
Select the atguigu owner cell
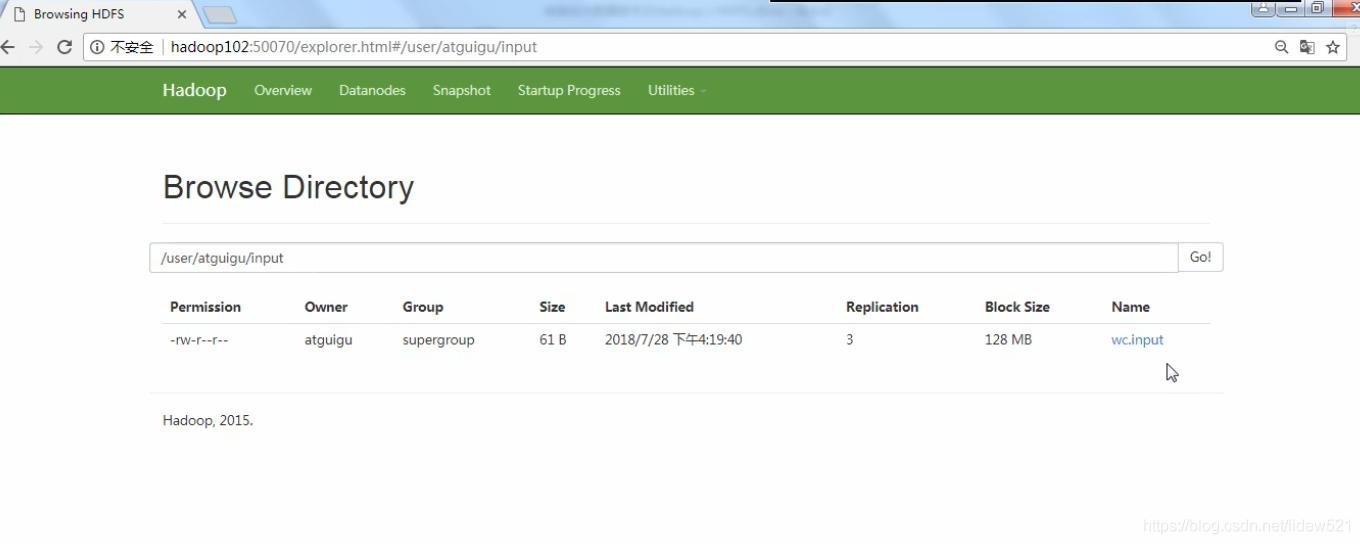[x=328, y=340]
